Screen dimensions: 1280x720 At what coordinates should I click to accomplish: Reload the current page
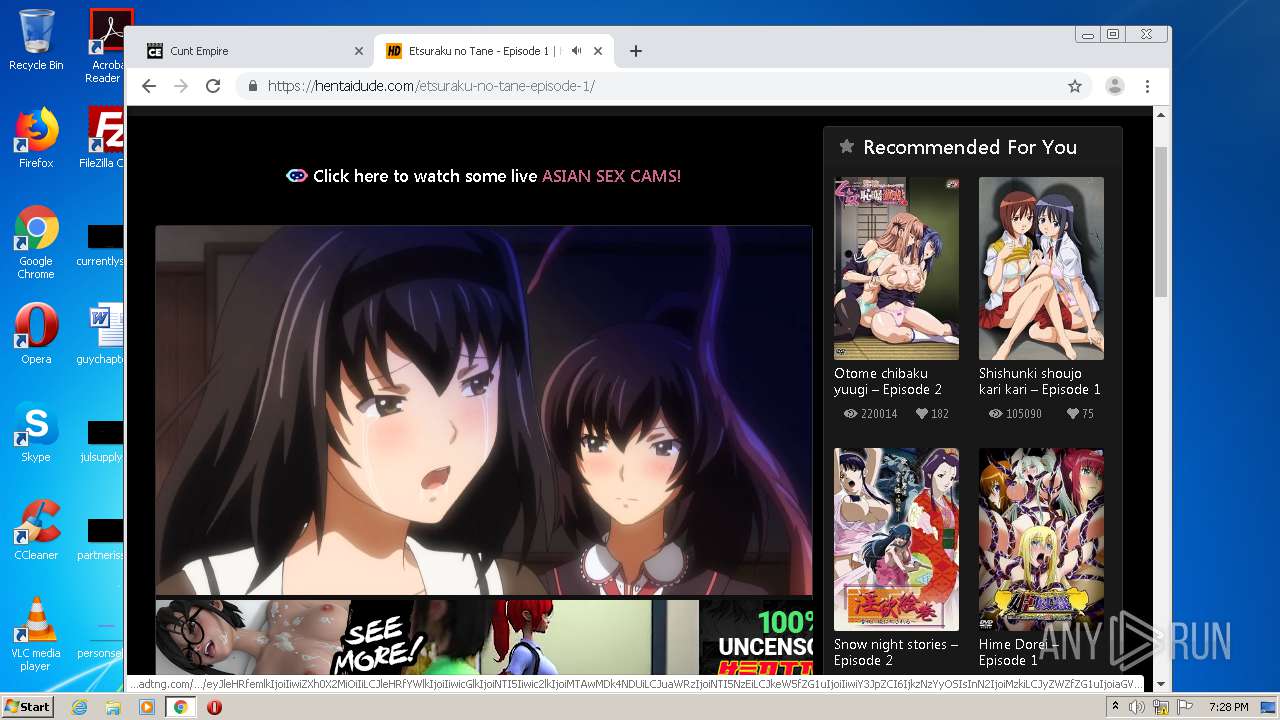213,86
